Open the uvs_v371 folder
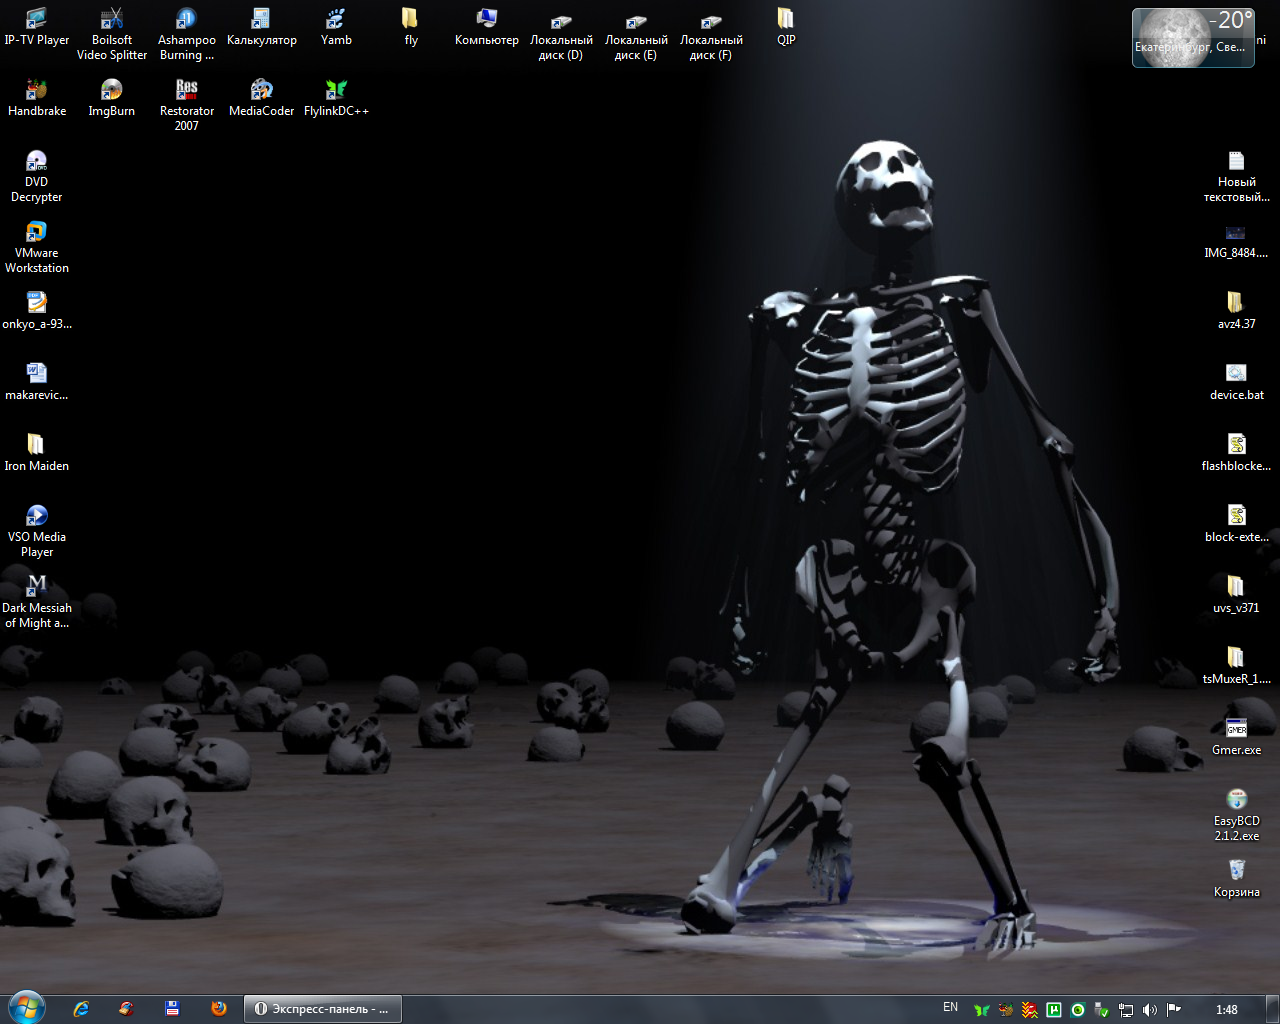The image size is (1280, 1024). pos(1237,595)
